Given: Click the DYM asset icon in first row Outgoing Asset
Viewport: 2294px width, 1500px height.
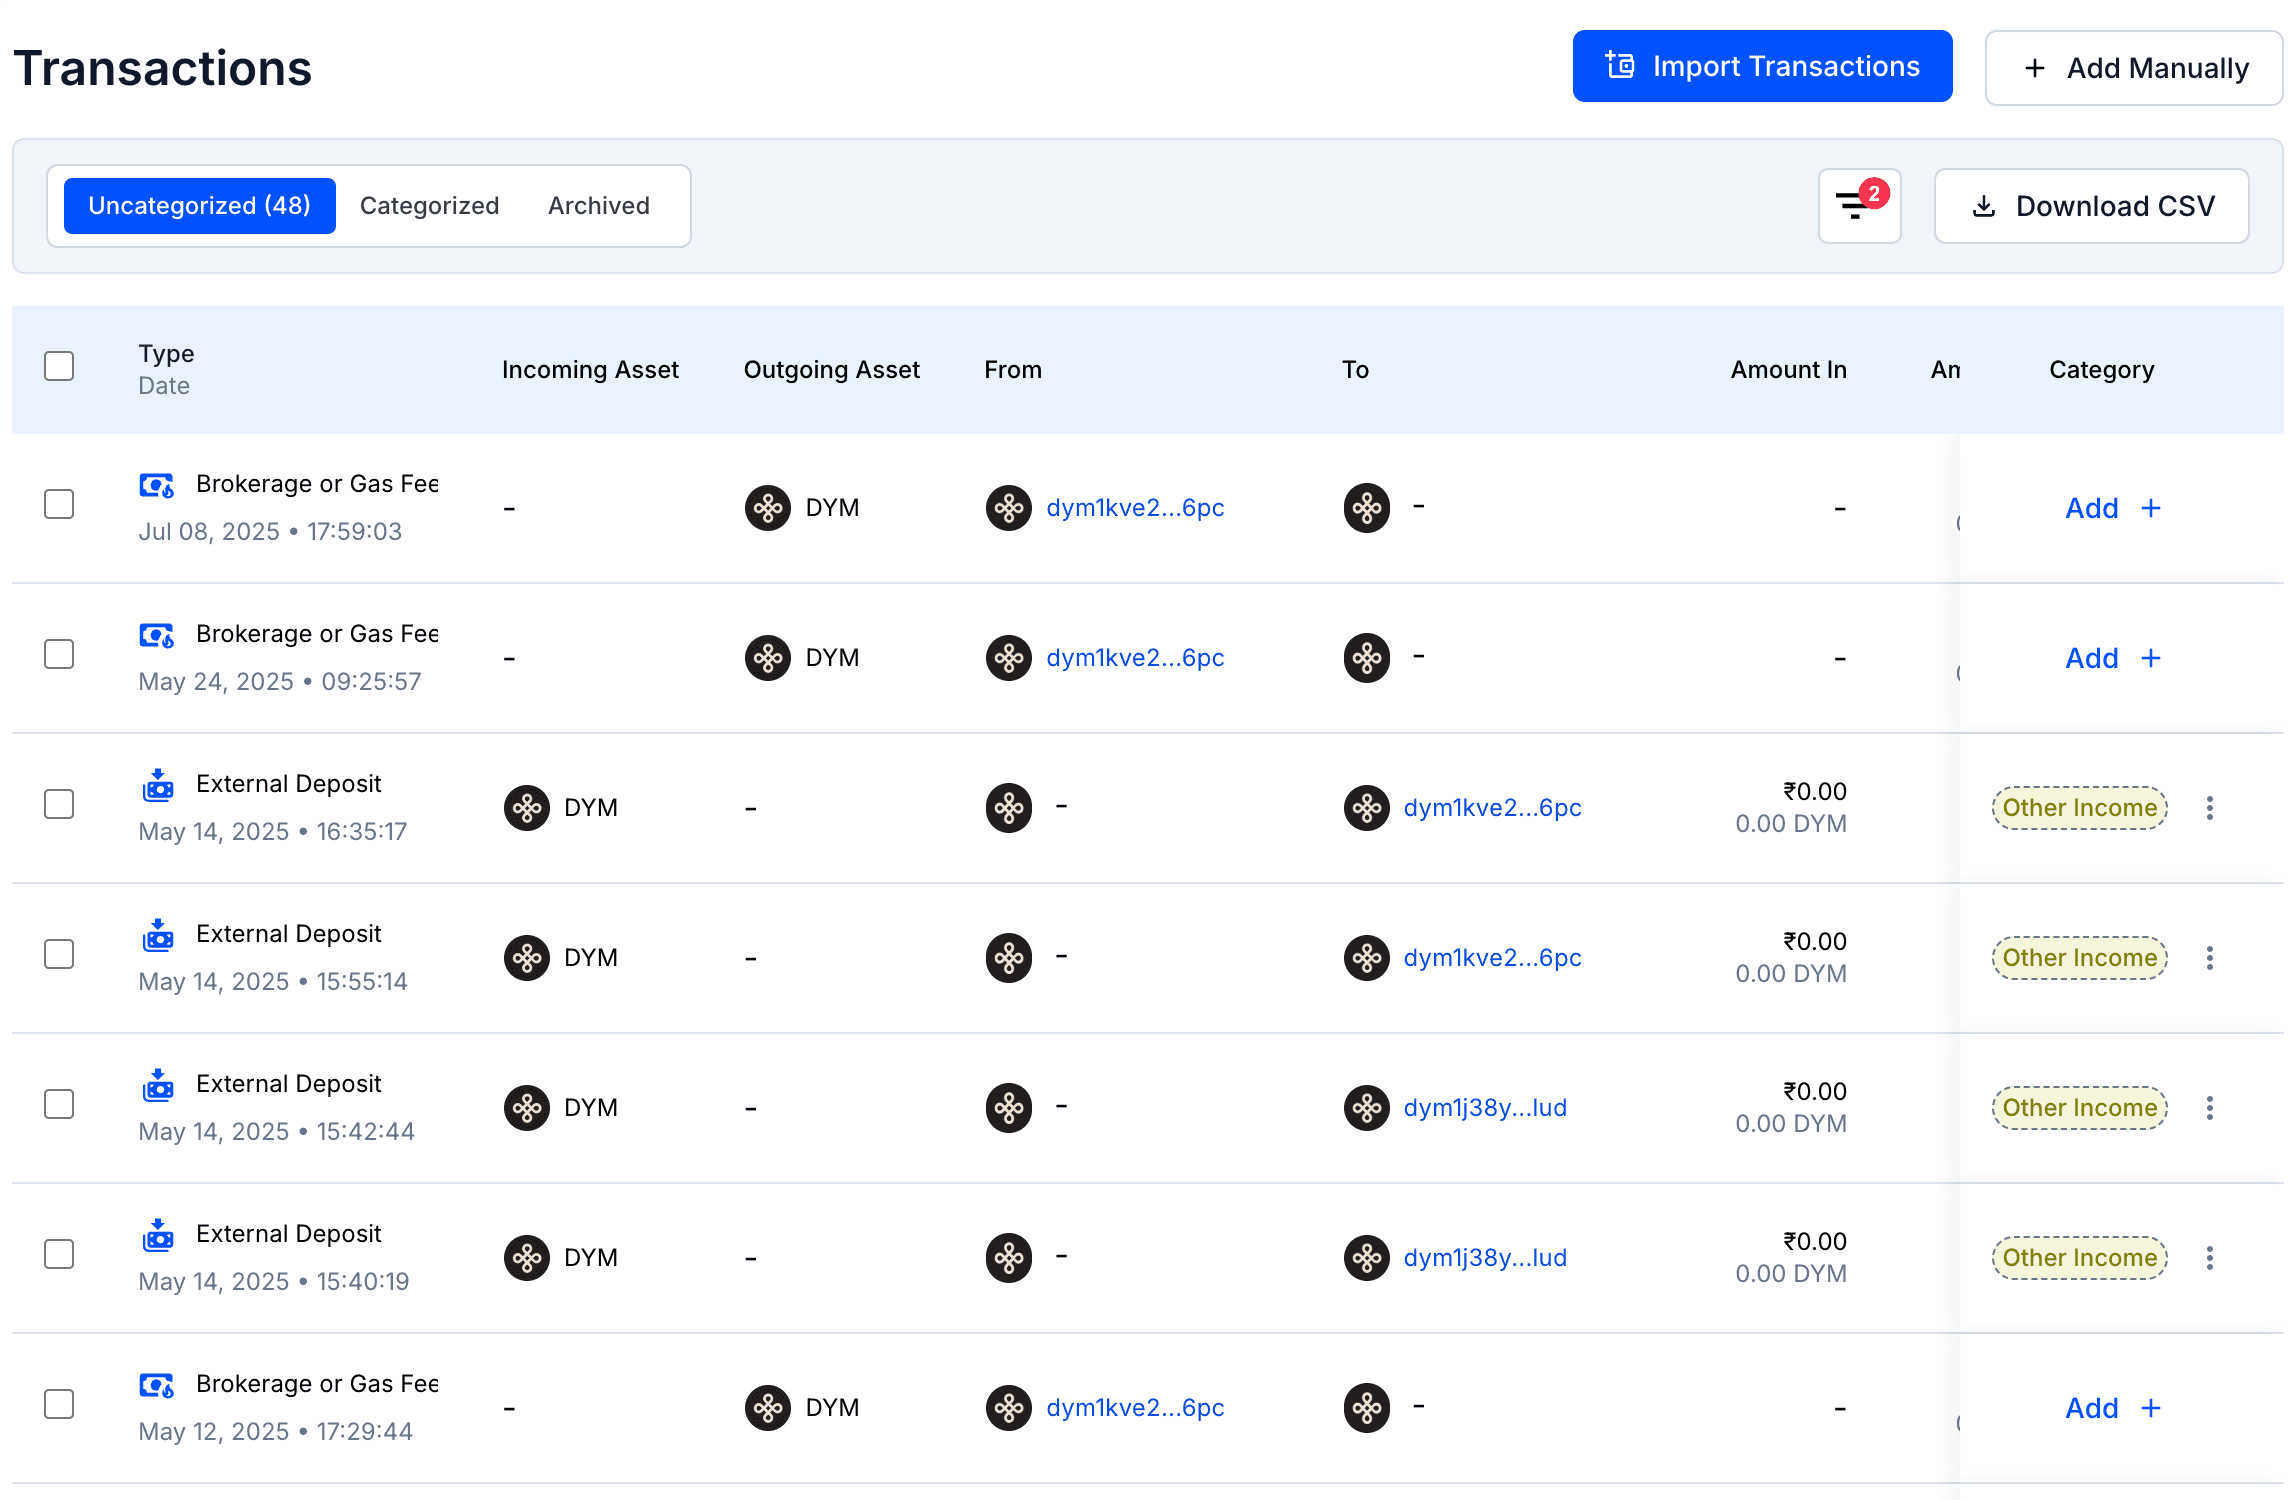Looking at the screenshot, I should point(767,508).
